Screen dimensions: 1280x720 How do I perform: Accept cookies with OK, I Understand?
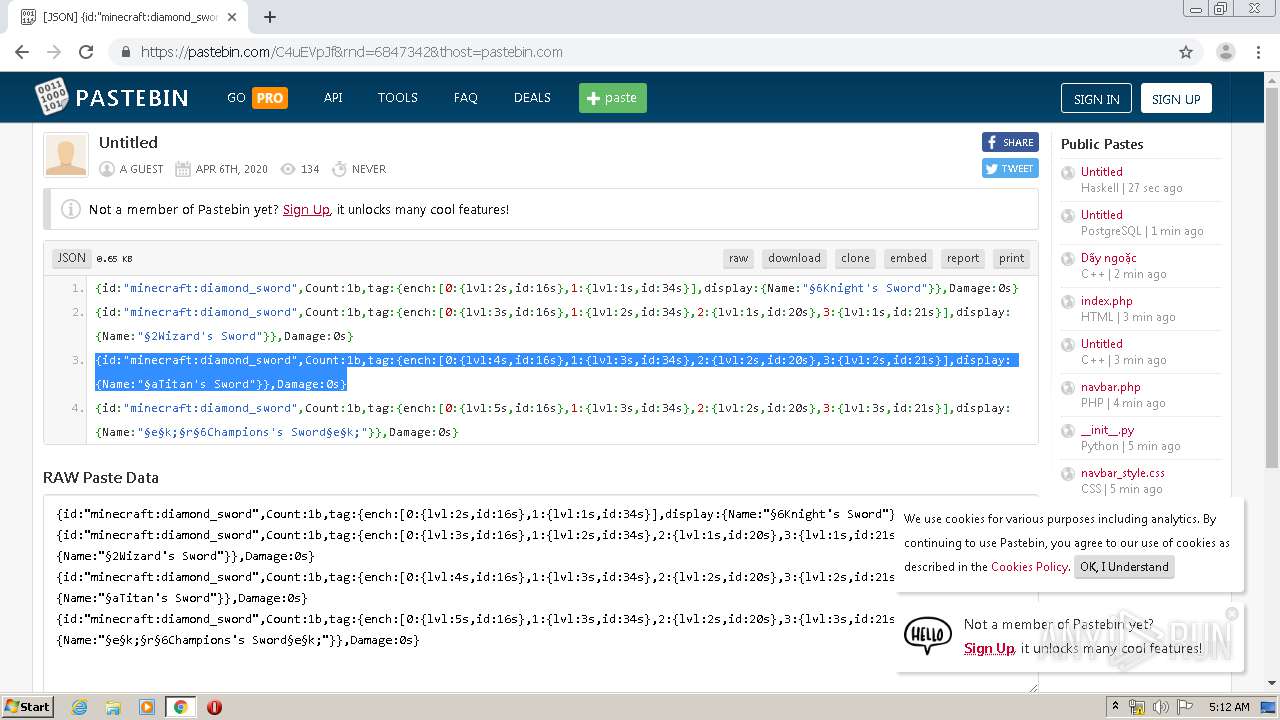[x=1123, y=566]
